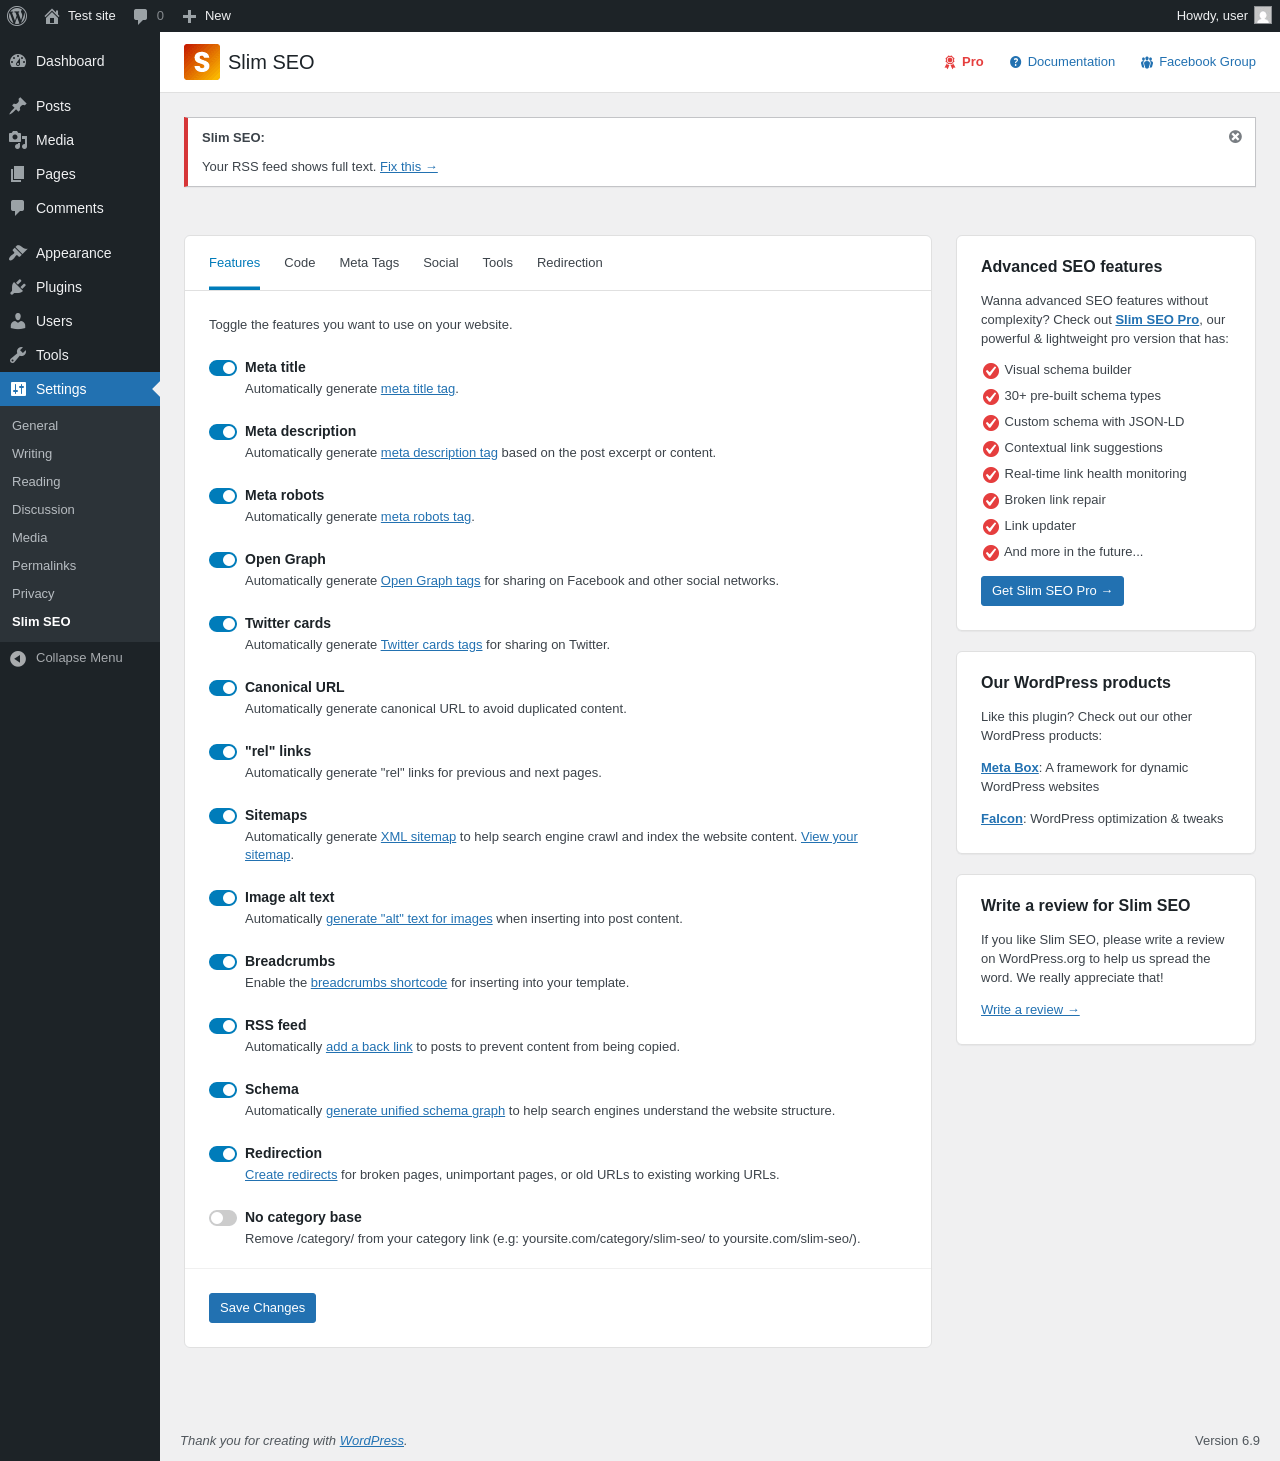
Task: Click the Users person icon
Action: [18, 321]
